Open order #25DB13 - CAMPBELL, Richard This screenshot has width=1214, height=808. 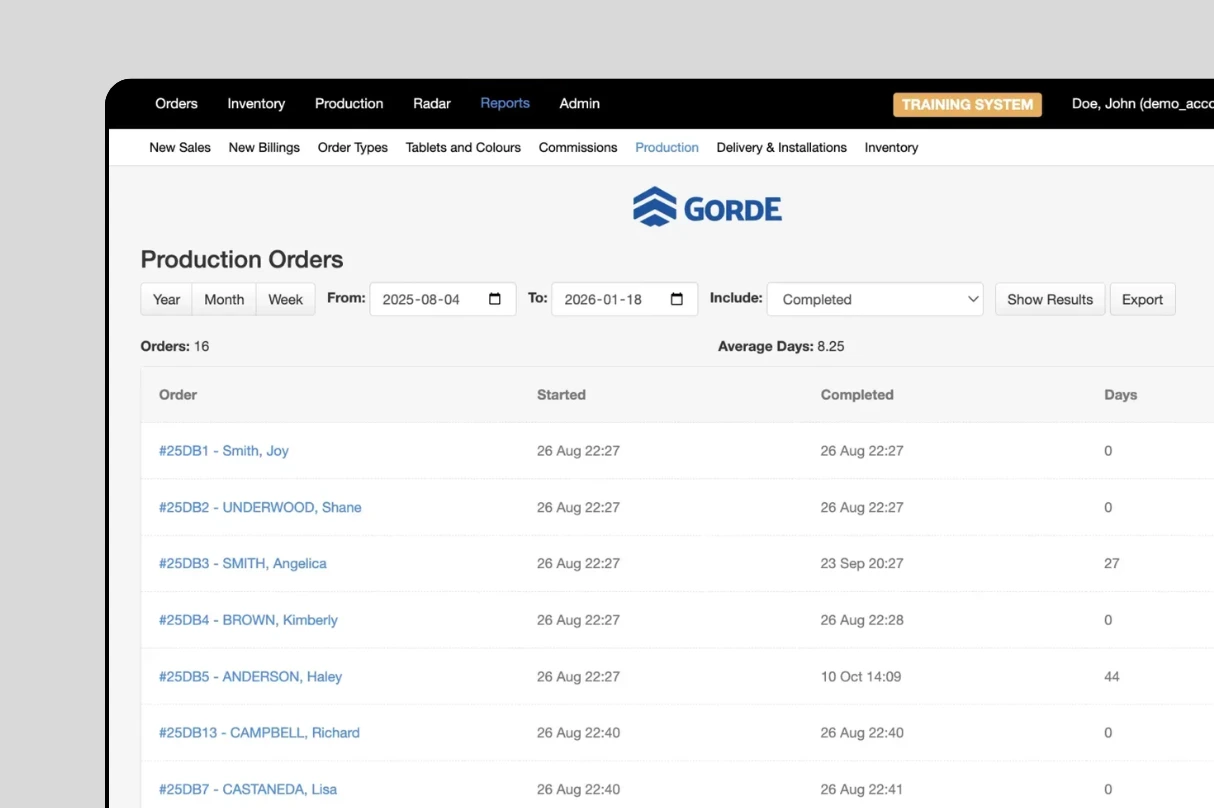coord(259,732)
